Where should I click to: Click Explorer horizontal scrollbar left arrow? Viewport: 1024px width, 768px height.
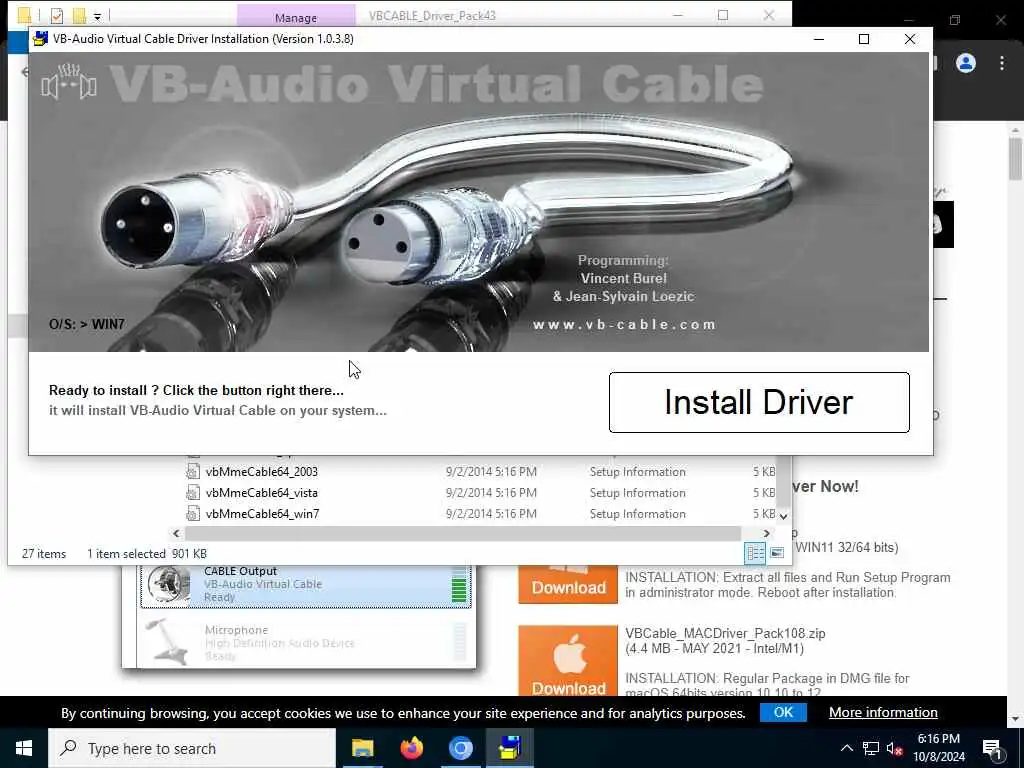[176, 534]
